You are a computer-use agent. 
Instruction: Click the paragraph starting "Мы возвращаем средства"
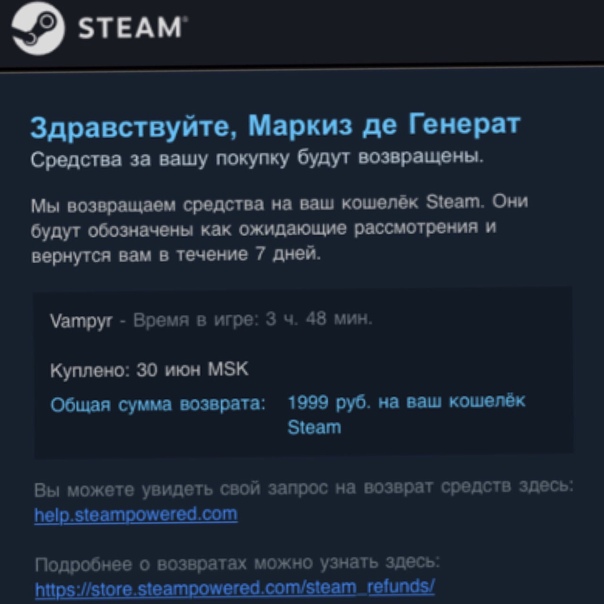point(279,228)
